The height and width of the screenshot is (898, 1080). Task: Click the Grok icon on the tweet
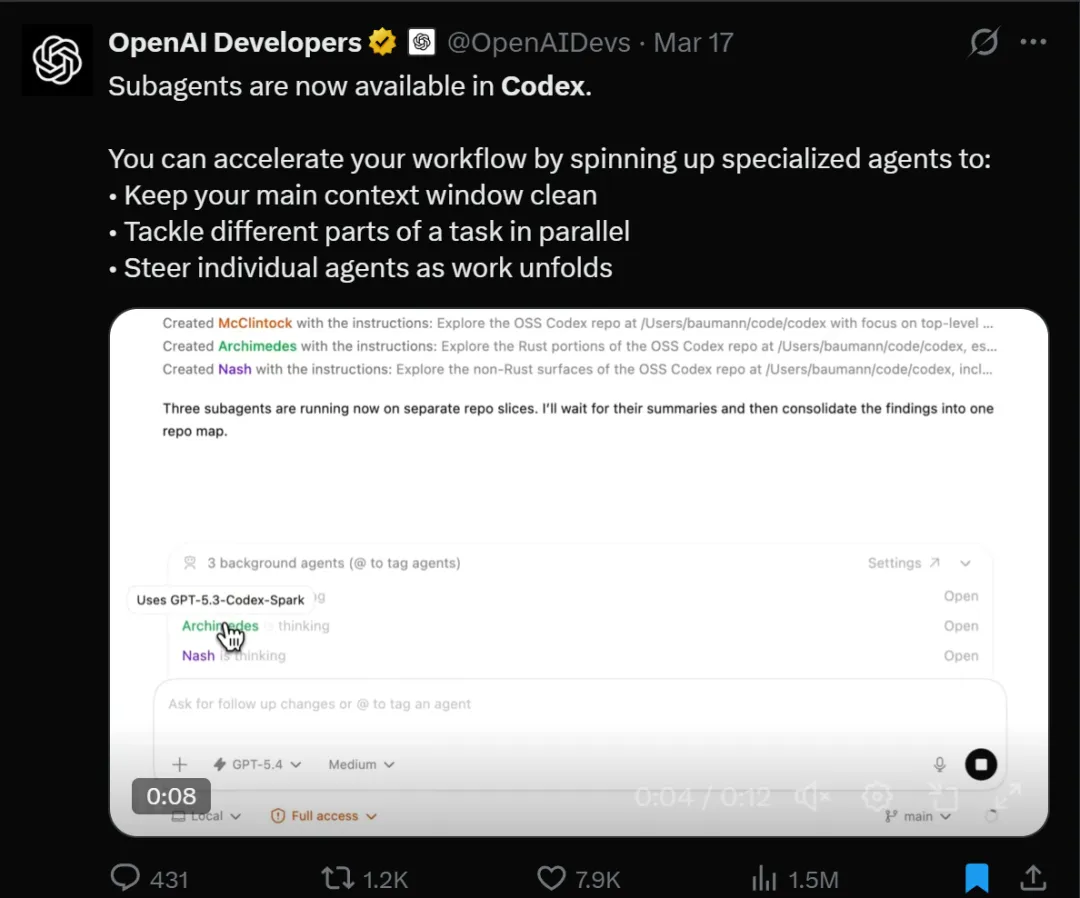pos(984,43)
